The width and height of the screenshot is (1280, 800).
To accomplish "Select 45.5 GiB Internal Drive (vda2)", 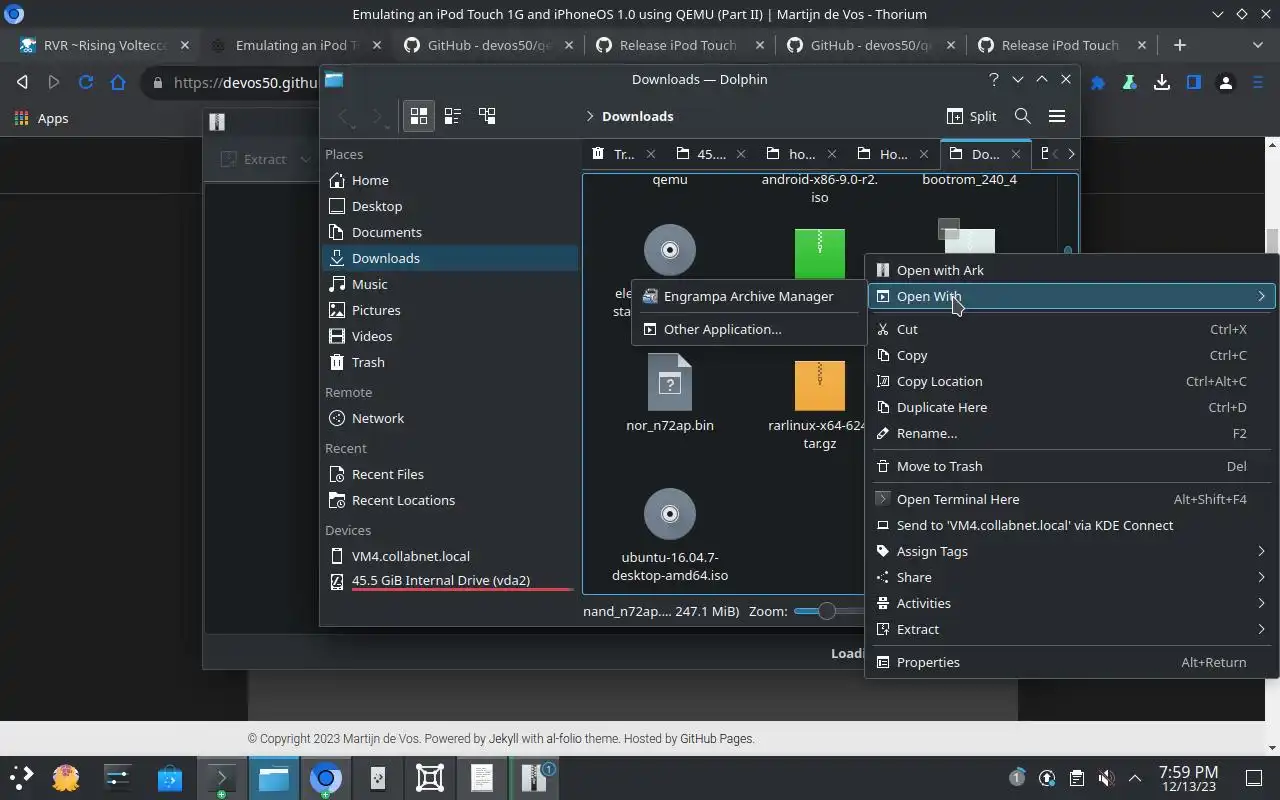I will [450, 580].
